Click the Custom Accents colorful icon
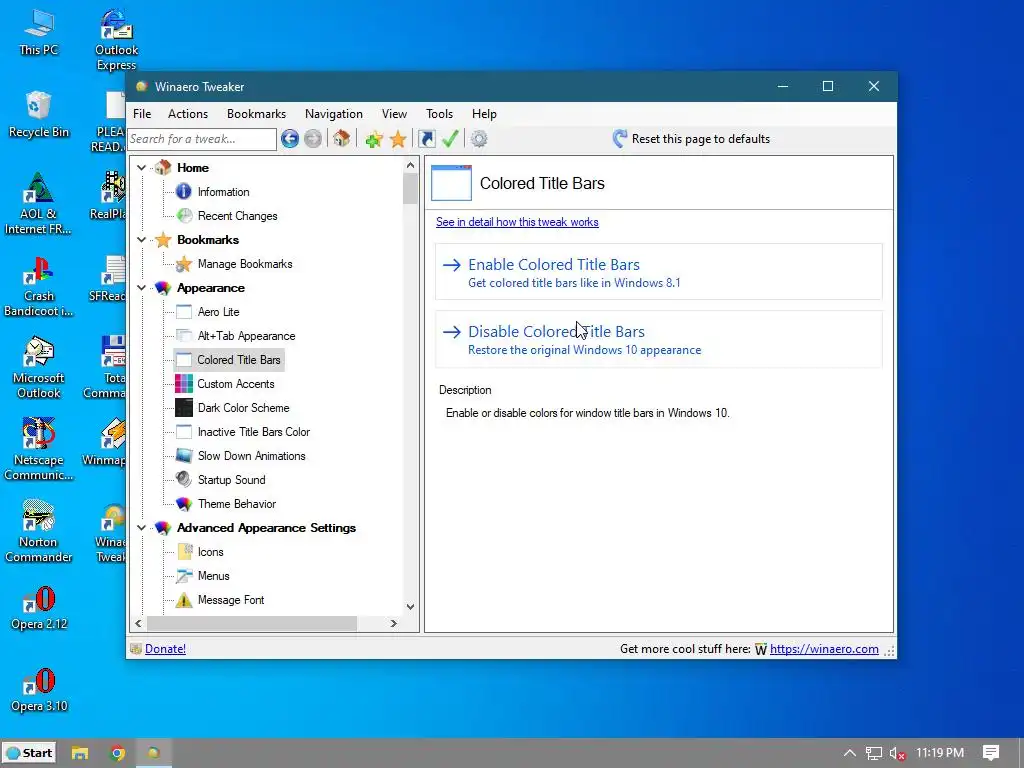This screenshot has width=1024, height=768. click(184, 383)
